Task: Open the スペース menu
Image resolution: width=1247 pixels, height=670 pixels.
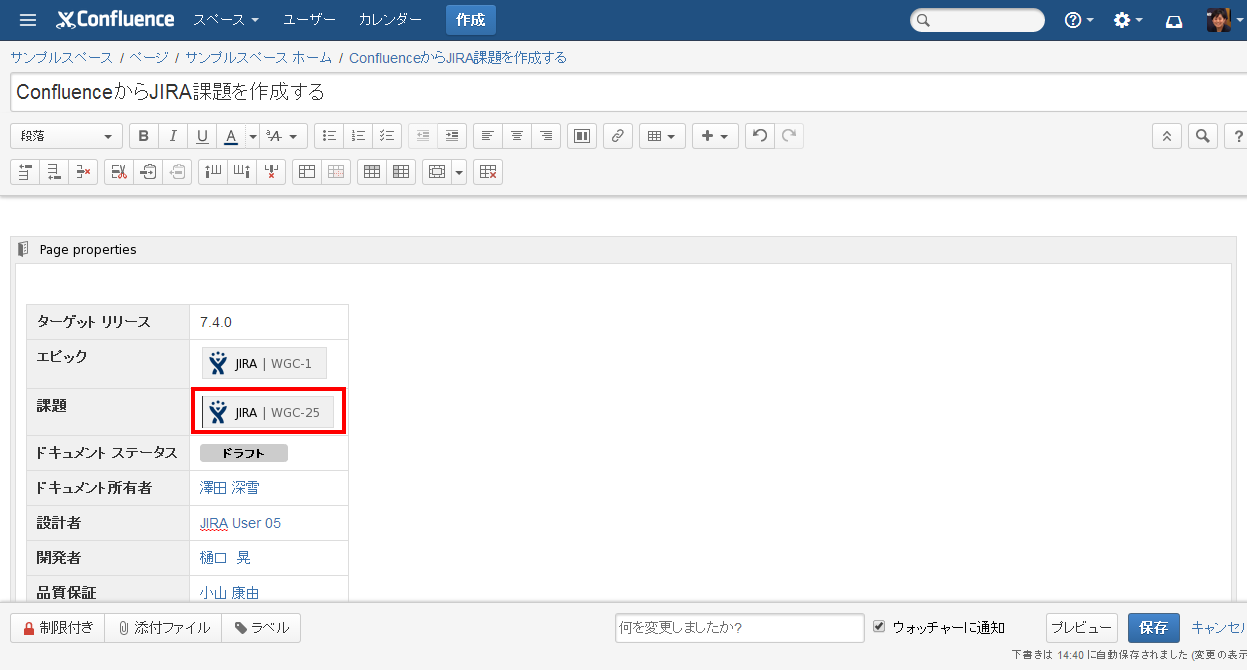Action: 226,20
